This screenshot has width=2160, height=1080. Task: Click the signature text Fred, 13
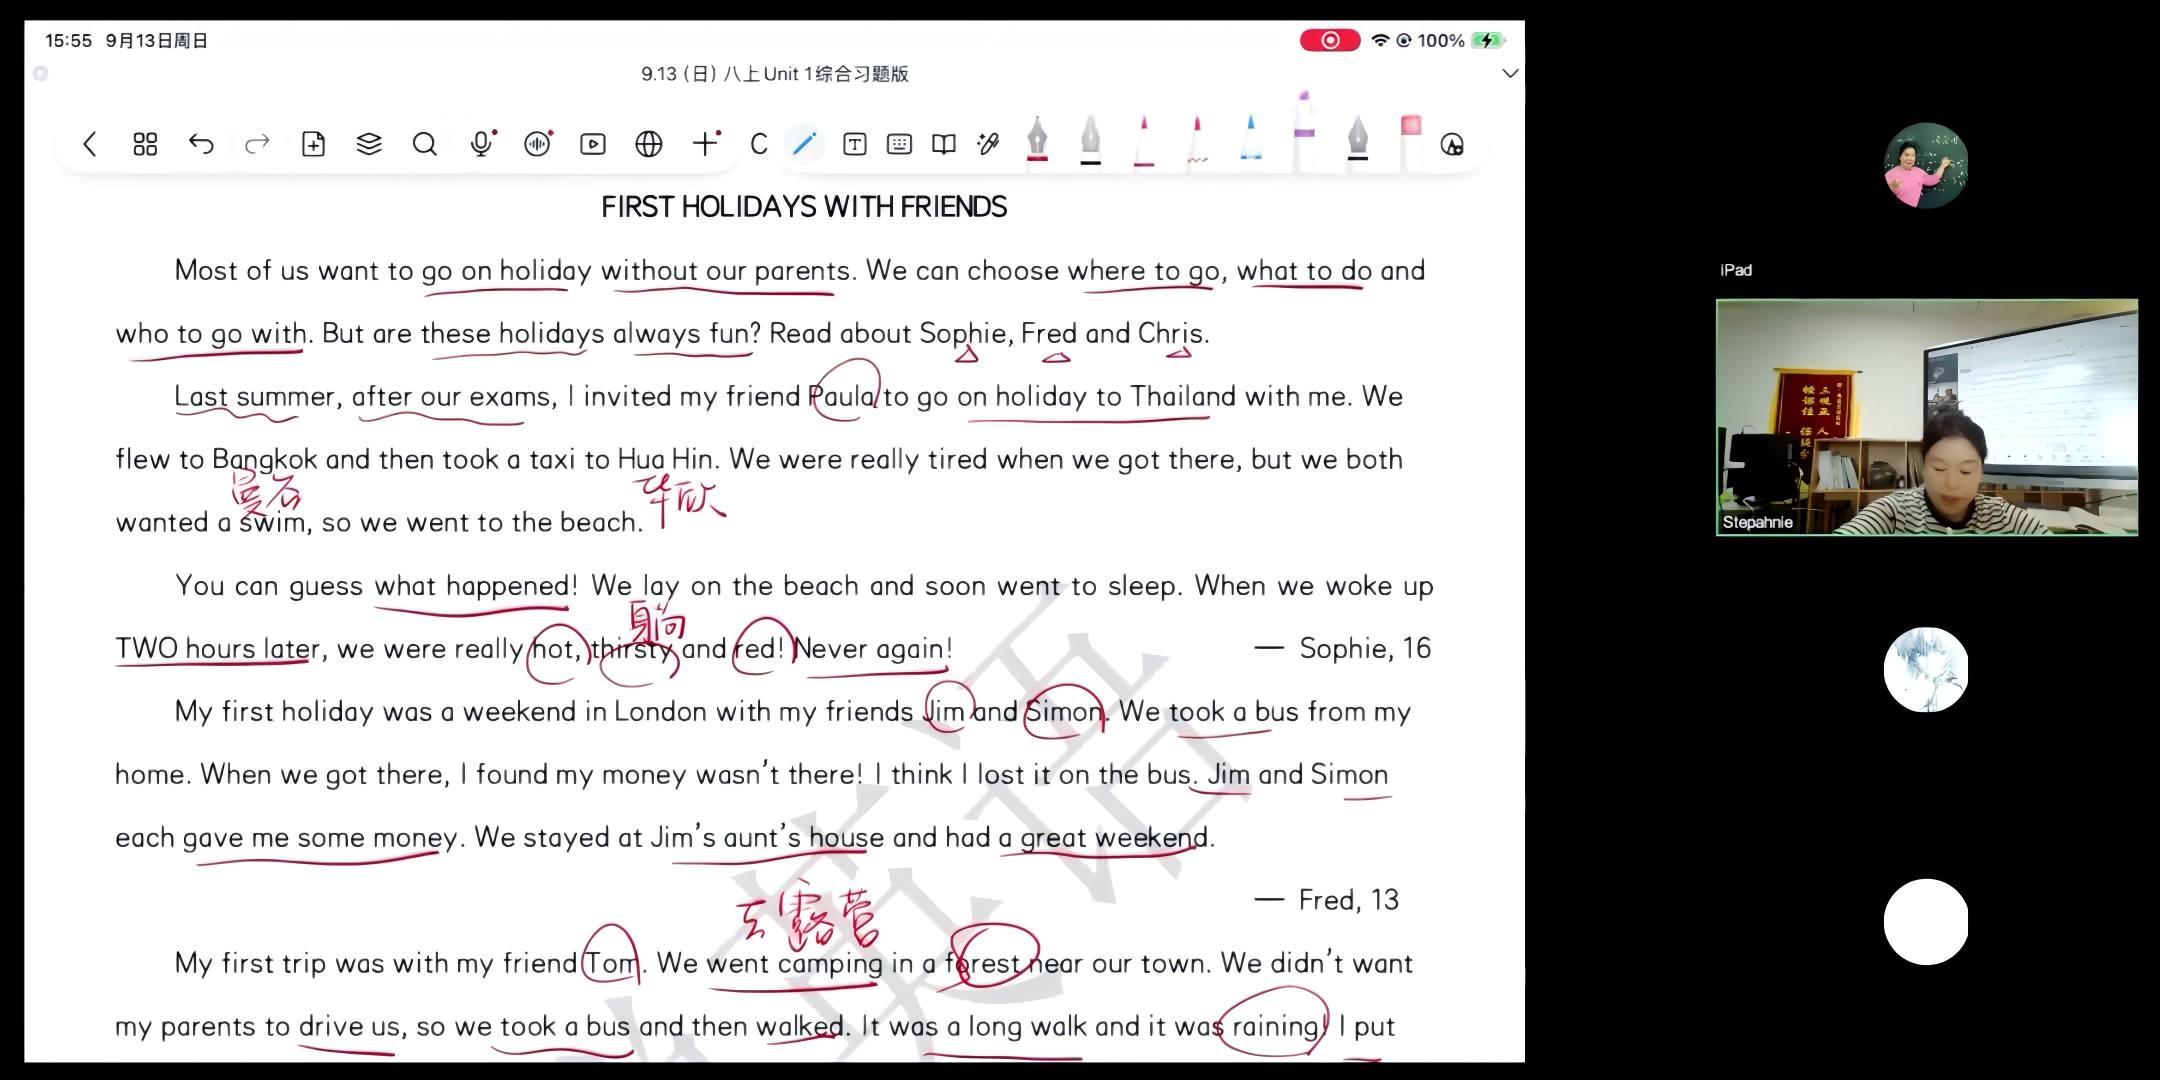tap(1348, 900)
